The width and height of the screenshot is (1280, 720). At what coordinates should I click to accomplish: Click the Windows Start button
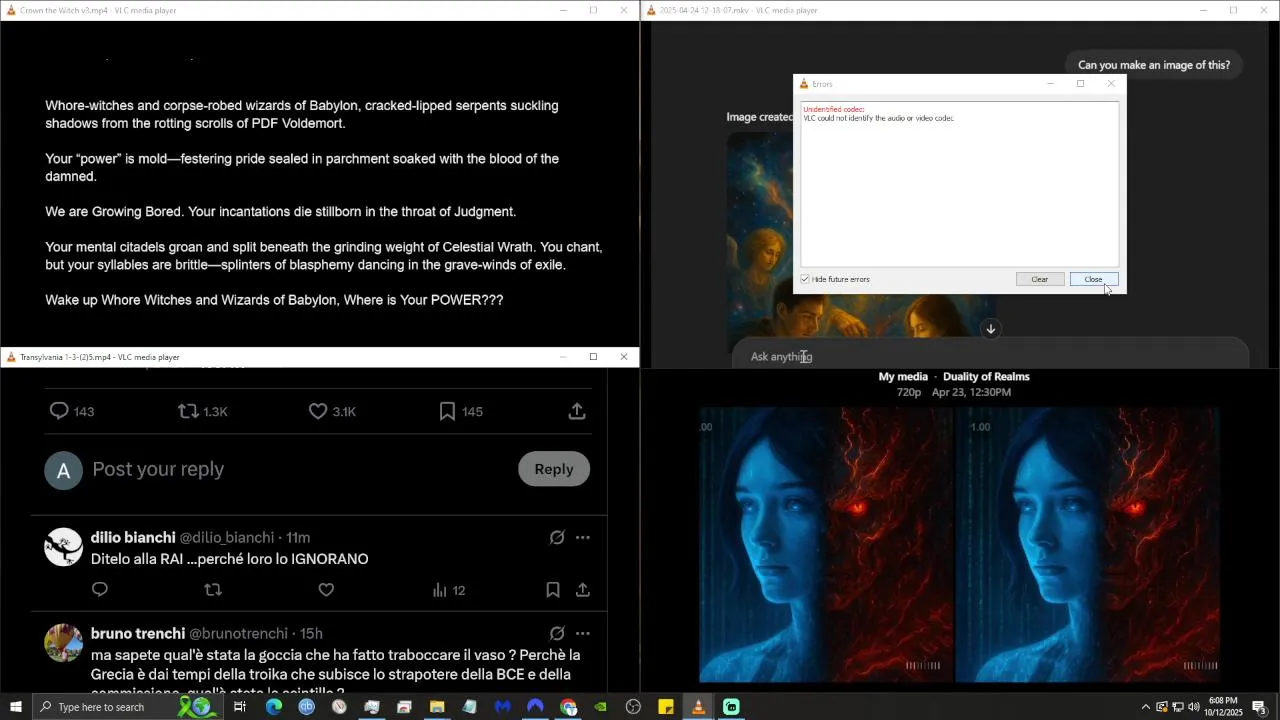click(x=16, y=707)
